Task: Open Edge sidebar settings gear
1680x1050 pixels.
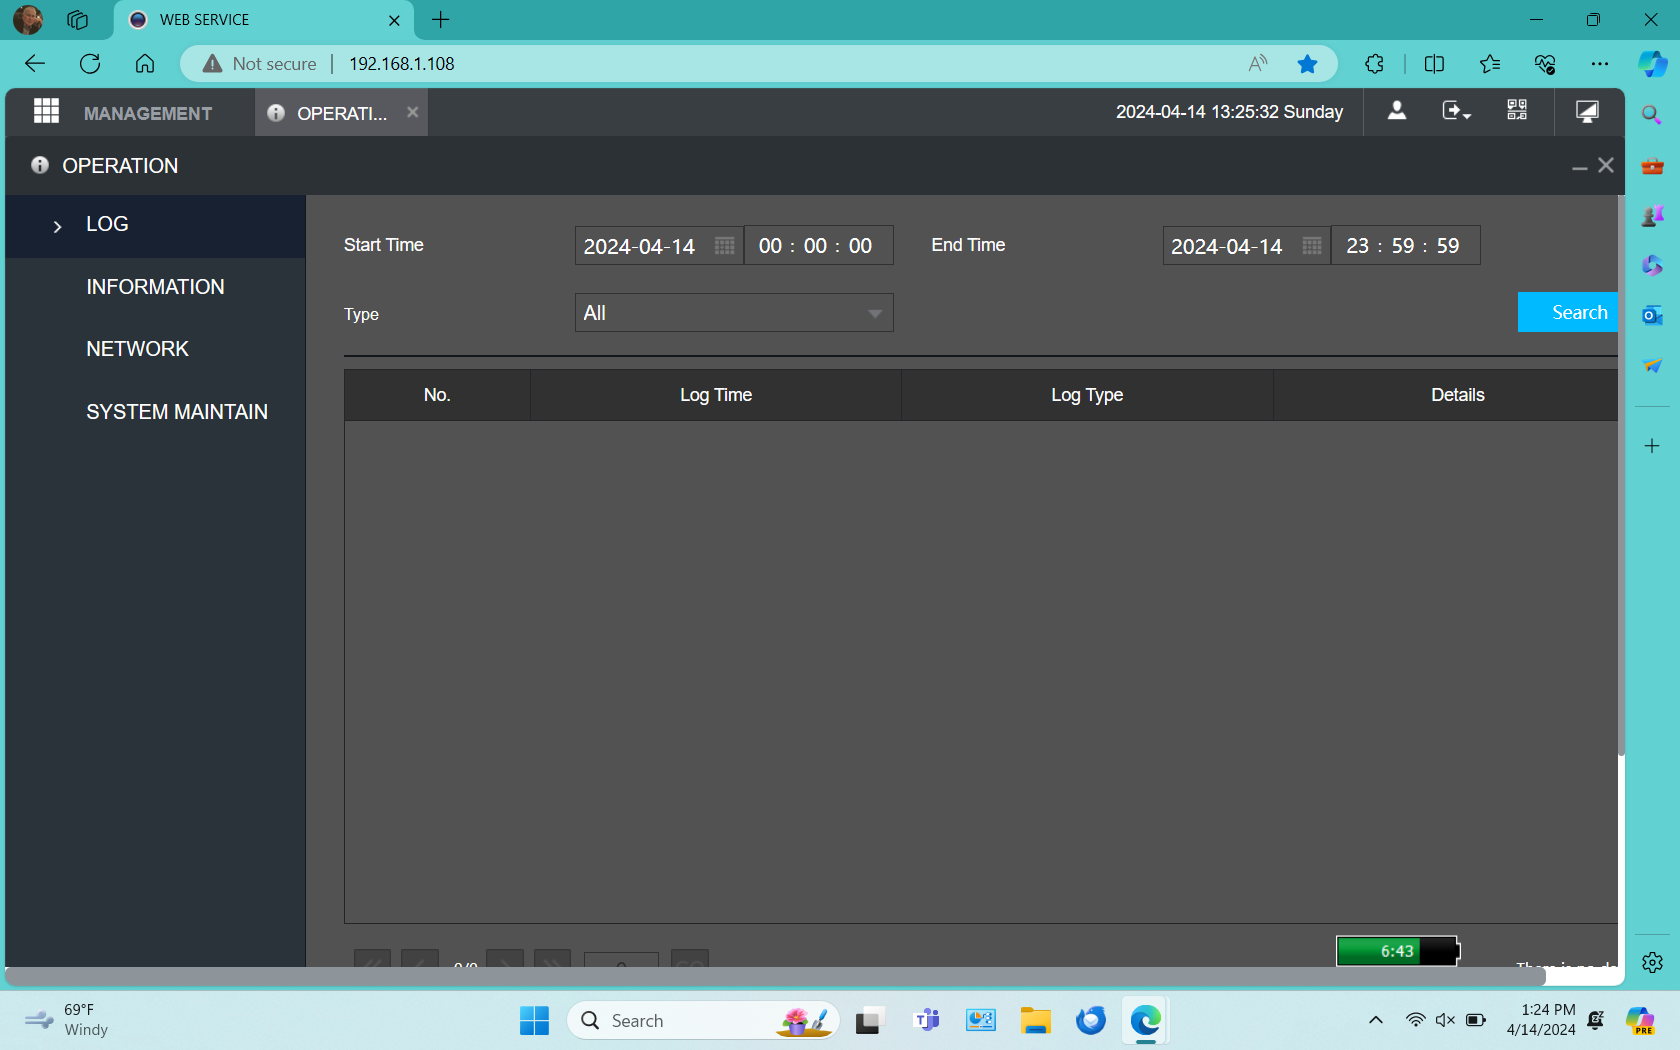Action: click(1652, 962)
